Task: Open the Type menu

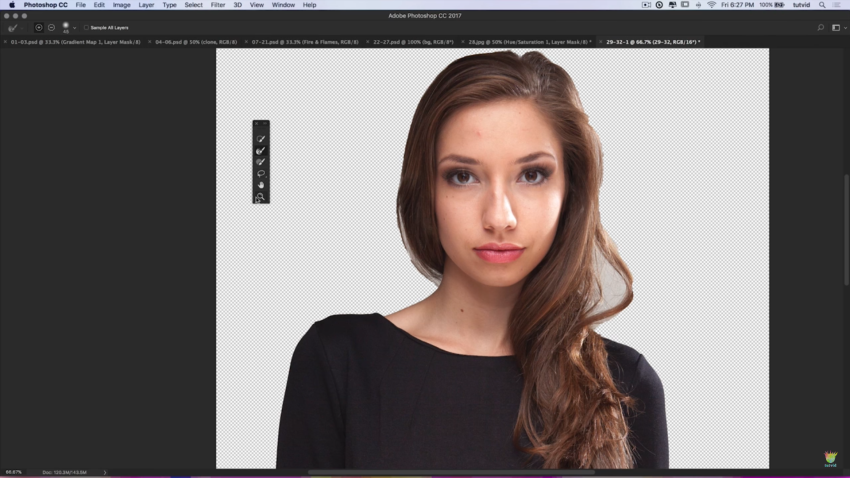Action: [x=170, y=5]
